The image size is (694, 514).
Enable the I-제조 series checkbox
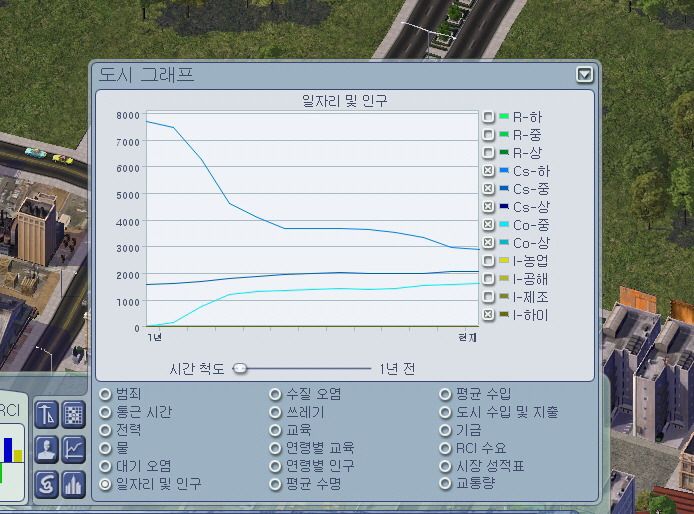click(x=488, y=297)
